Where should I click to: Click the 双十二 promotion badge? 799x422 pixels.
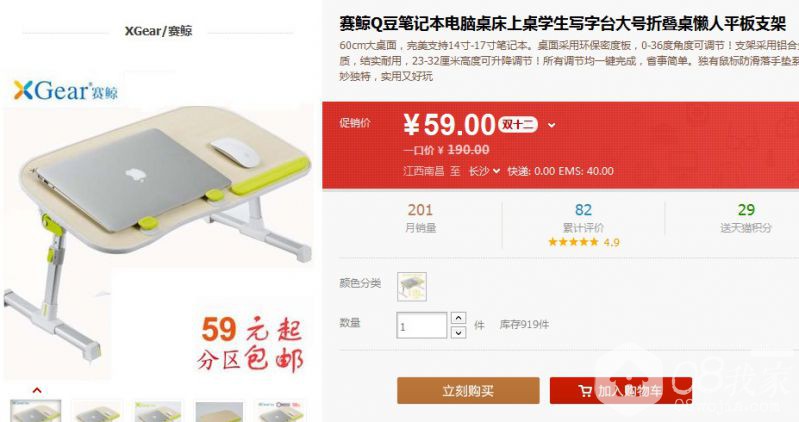tap(517, 125)
